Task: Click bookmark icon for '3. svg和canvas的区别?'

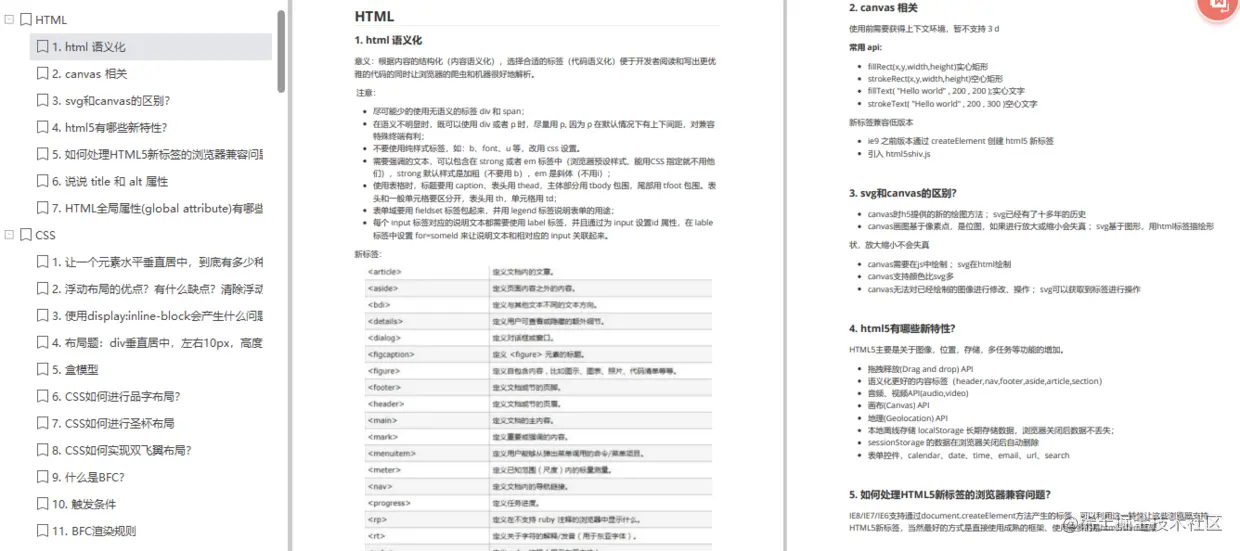Action: pos(42,101)
